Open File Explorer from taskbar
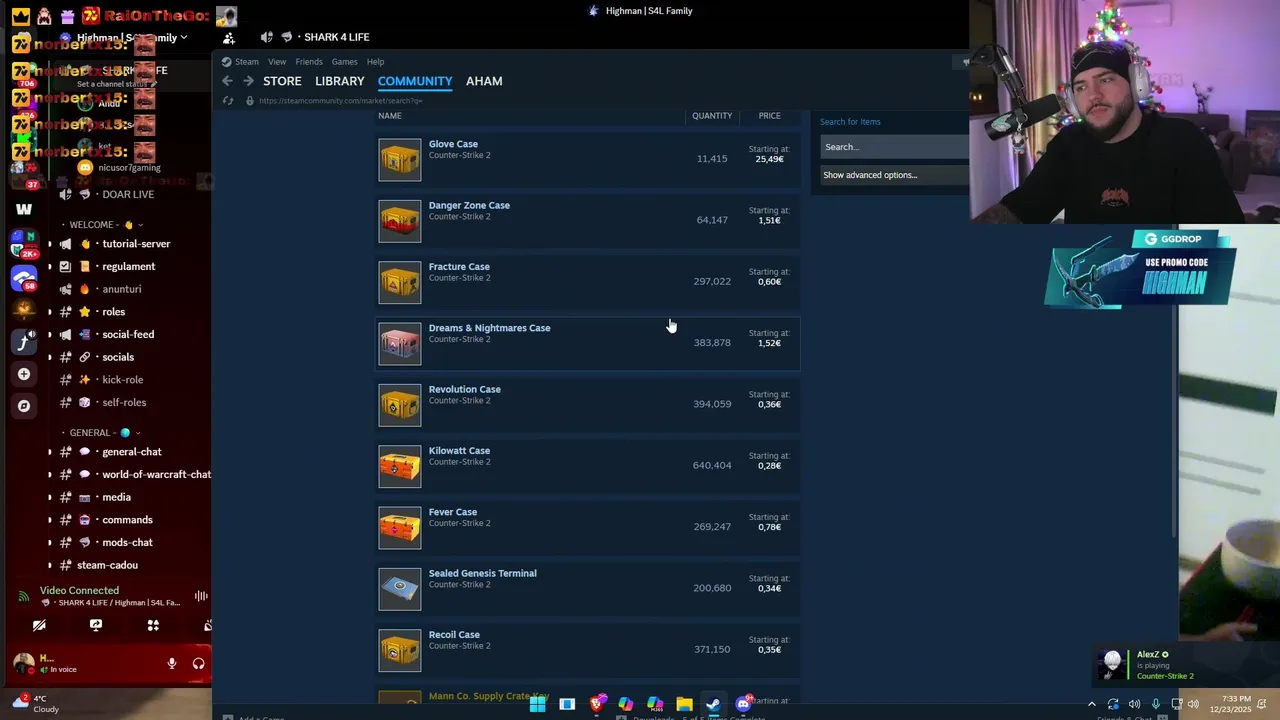 pyautogui.click(x=684, y=704)
